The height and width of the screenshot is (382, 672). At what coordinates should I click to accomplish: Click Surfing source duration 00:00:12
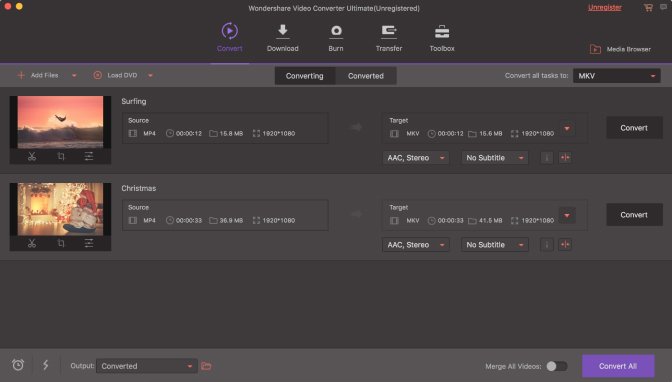coord(189,134)
